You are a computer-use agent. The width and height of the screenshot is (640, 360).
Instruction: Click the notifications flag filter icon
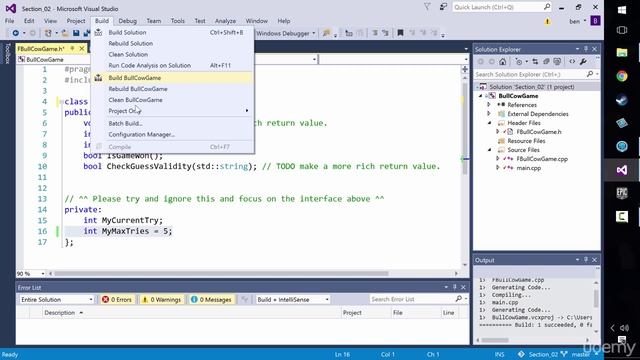point(427,7)
